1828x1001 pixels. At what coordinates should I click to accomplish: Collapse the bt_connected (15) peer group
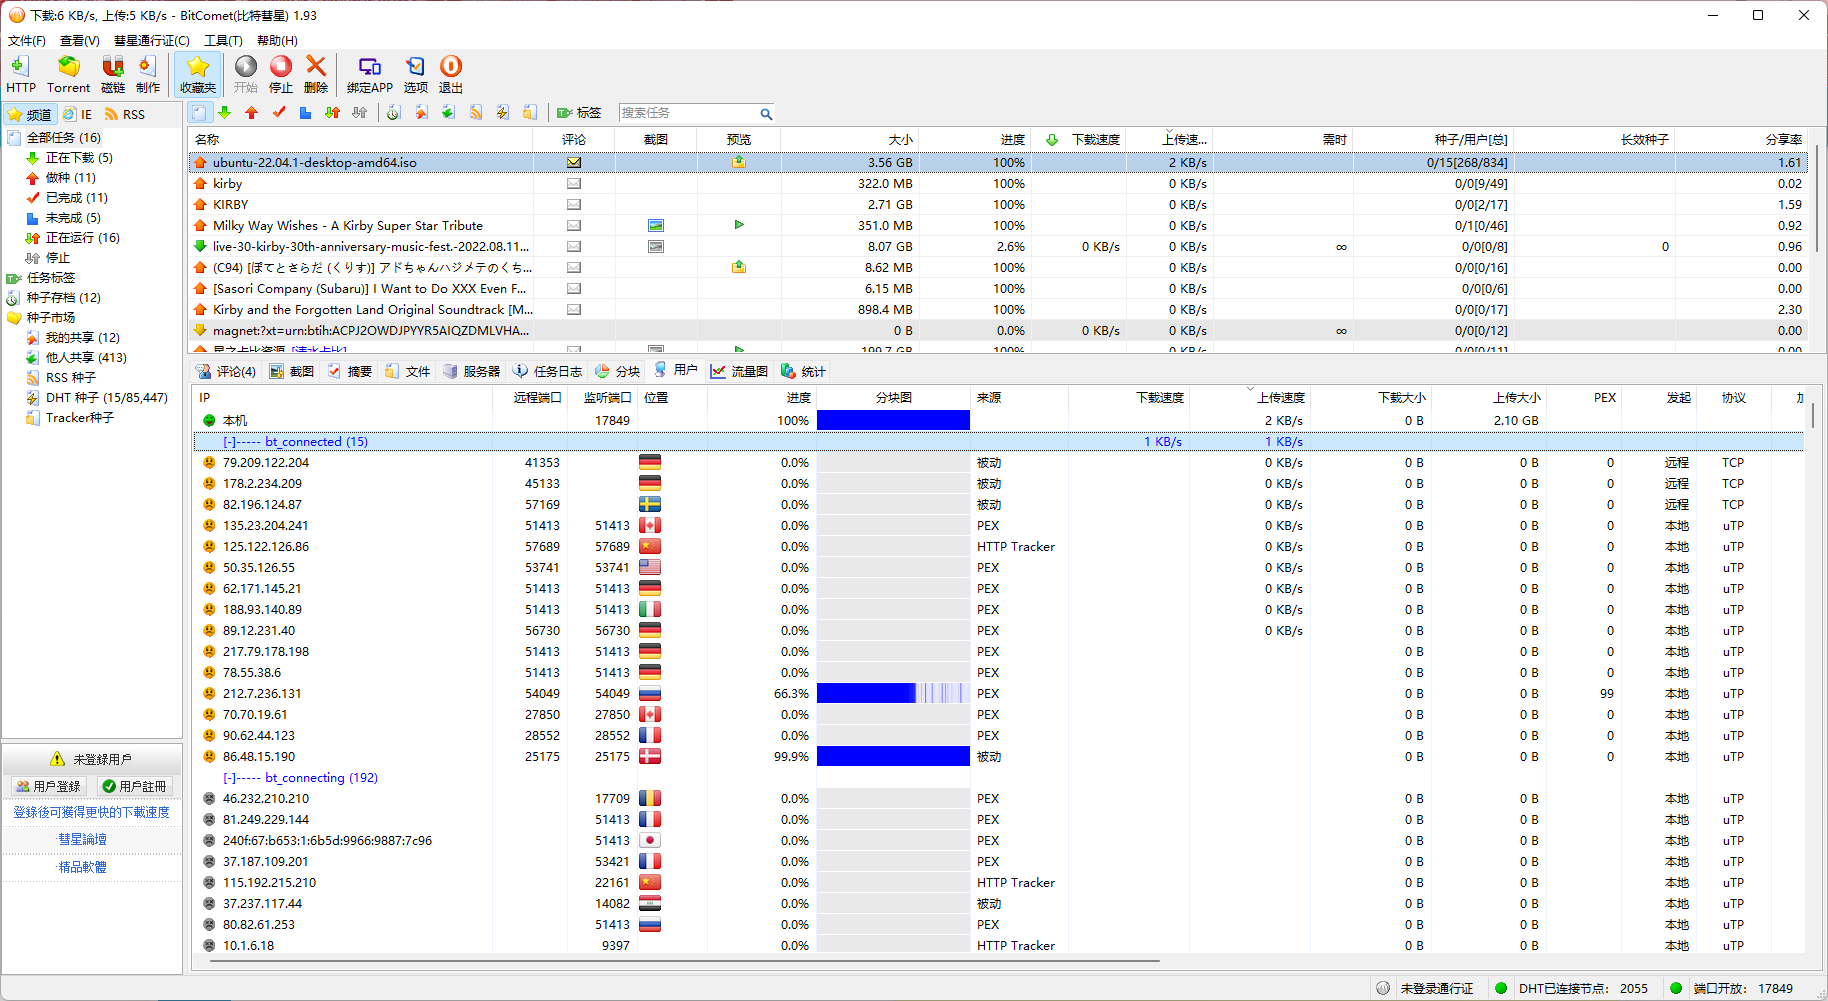tap(229, 442)
